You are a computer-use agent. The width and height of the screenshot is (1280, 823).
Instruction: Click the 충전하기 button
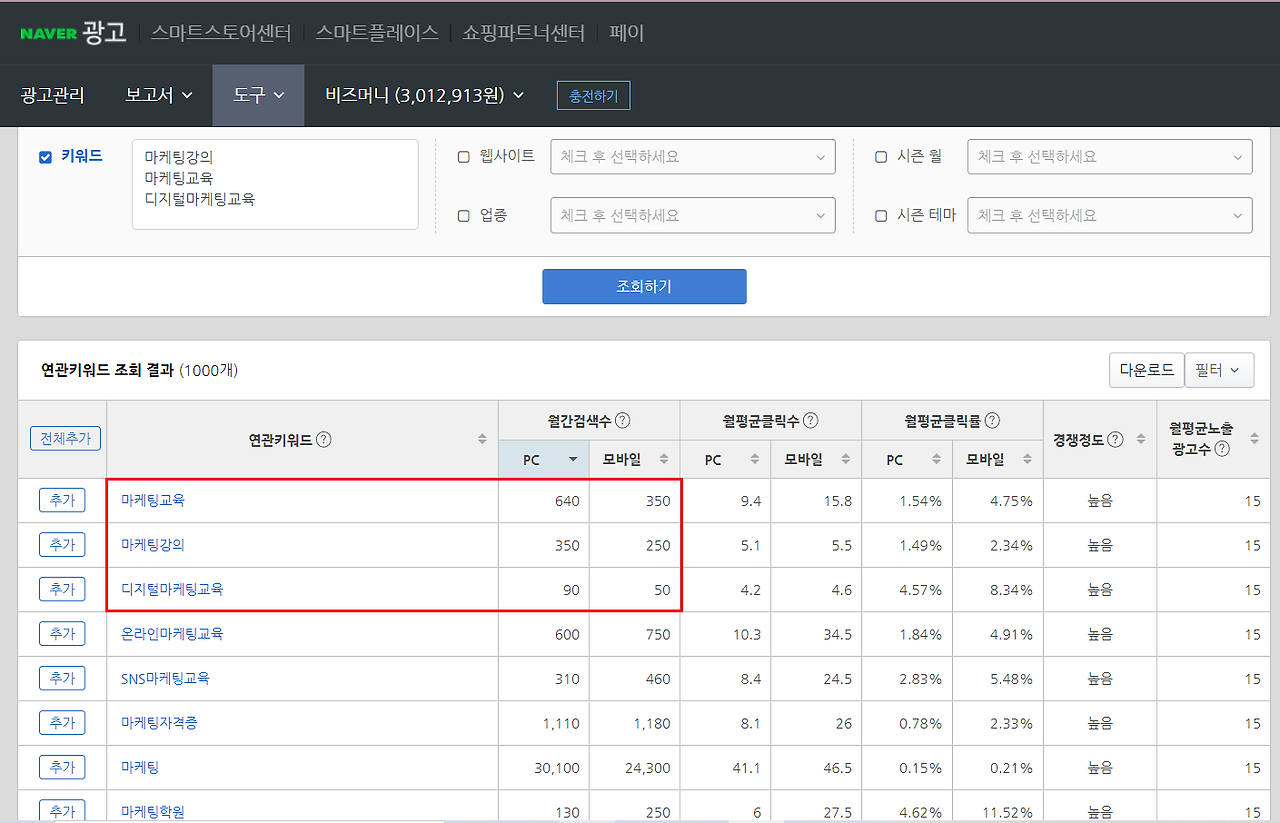coord(594,96)
